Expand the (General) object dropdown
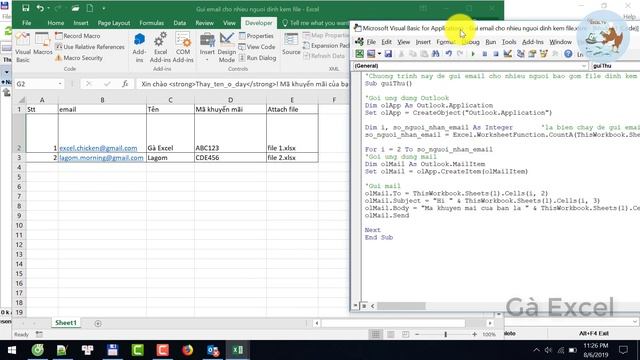 tap(584, 66)
